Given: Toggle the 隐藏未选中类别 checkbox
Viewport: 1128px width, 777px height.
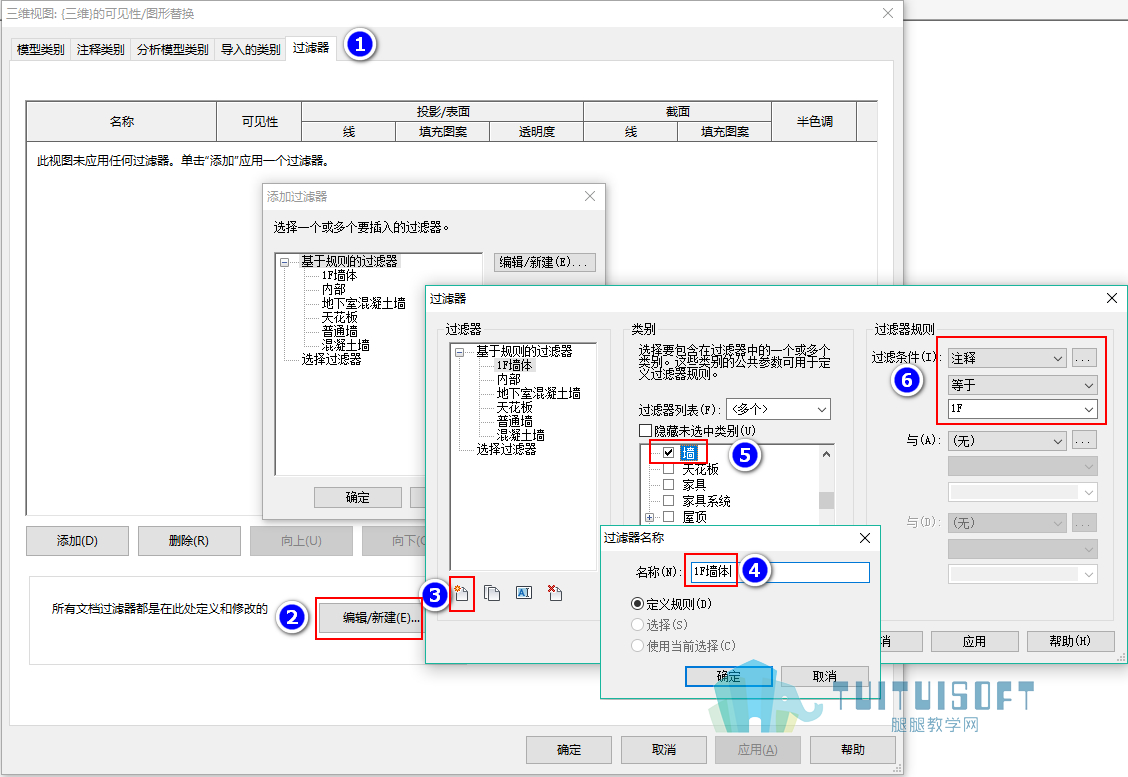Looking at the screenshot, I should click(x=645, y=431).
